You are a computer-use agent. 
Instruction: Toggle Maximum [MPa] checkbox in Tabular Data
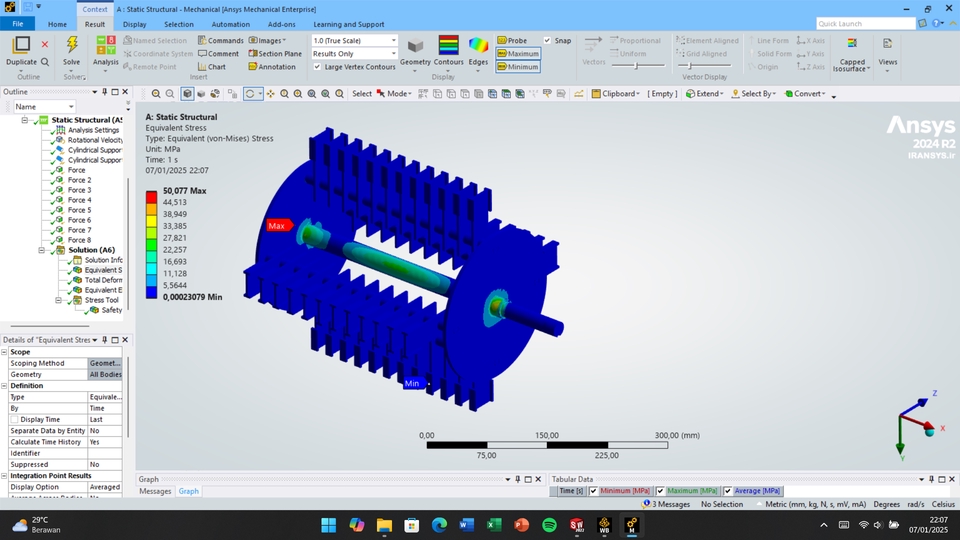coord(660,491)
